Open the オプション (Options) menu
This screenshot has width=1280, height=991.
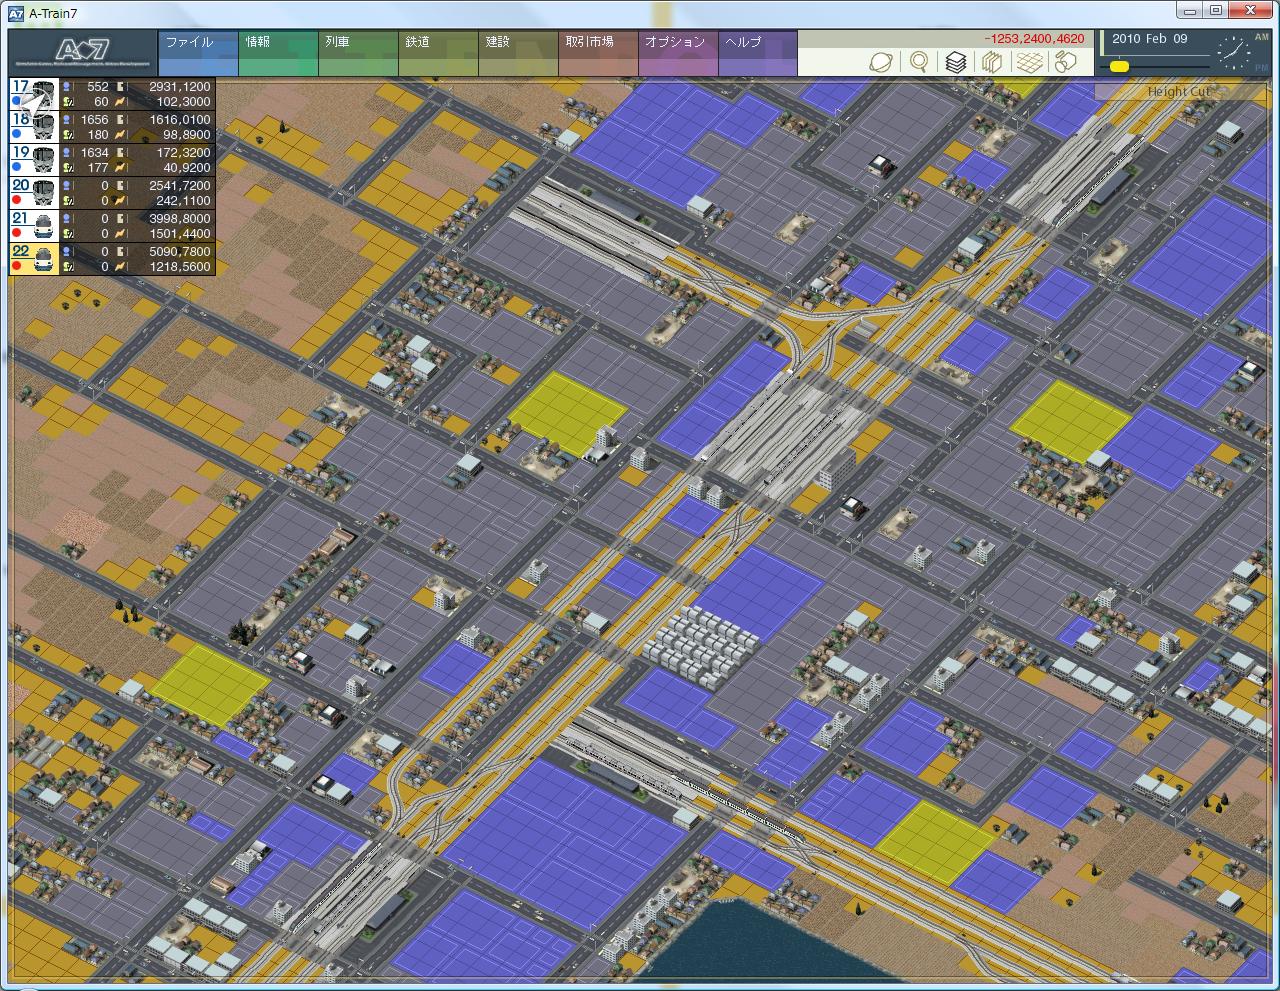pos(678,53)
